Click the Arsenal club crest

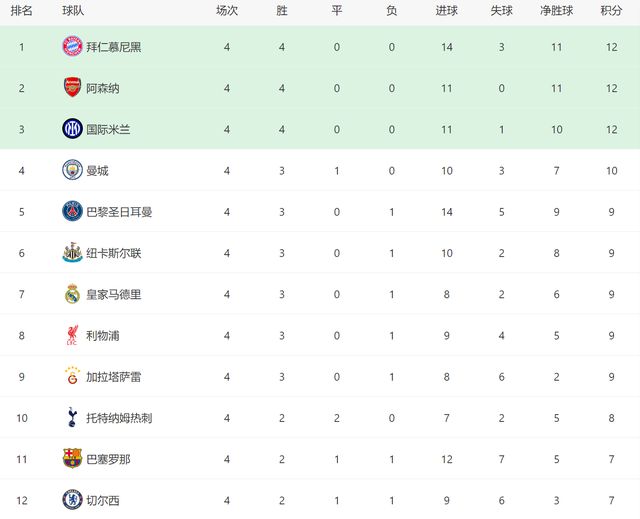tap(72, 88)
